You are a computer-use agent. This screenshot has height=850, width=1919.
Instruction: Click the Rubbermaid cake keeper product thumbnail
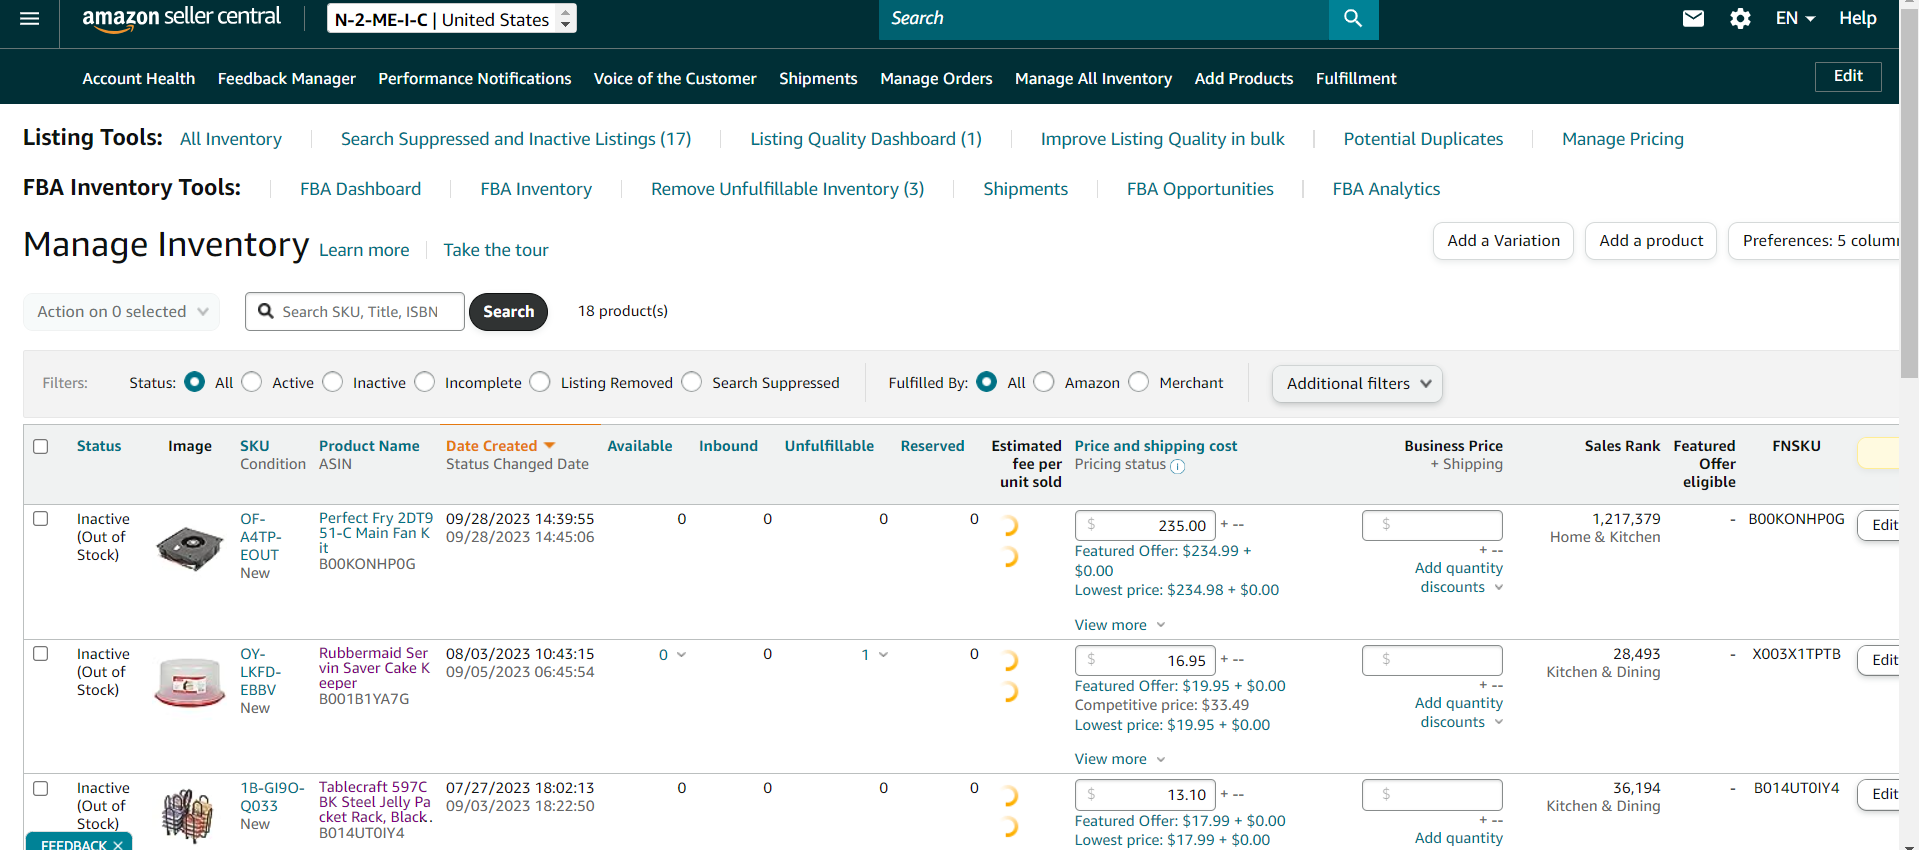pyautogui.click(x=190, y=683)
